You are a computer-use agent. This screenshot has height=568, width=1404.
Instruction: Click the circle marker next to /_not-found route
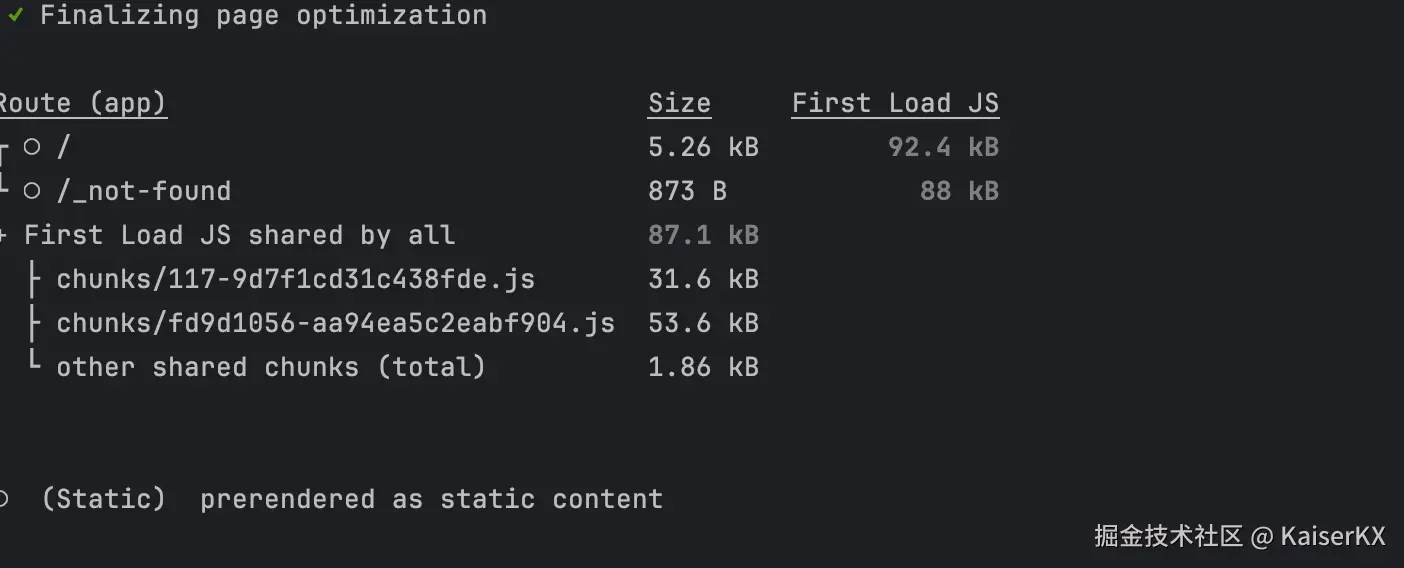click(32, 190)
